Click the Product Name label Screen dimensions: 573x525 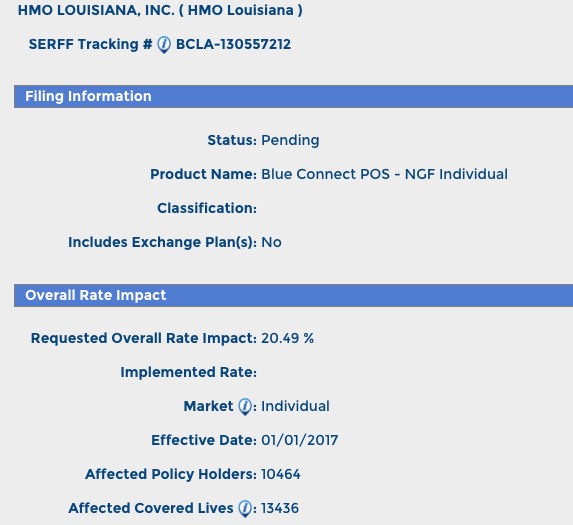[x=204, y=174]
